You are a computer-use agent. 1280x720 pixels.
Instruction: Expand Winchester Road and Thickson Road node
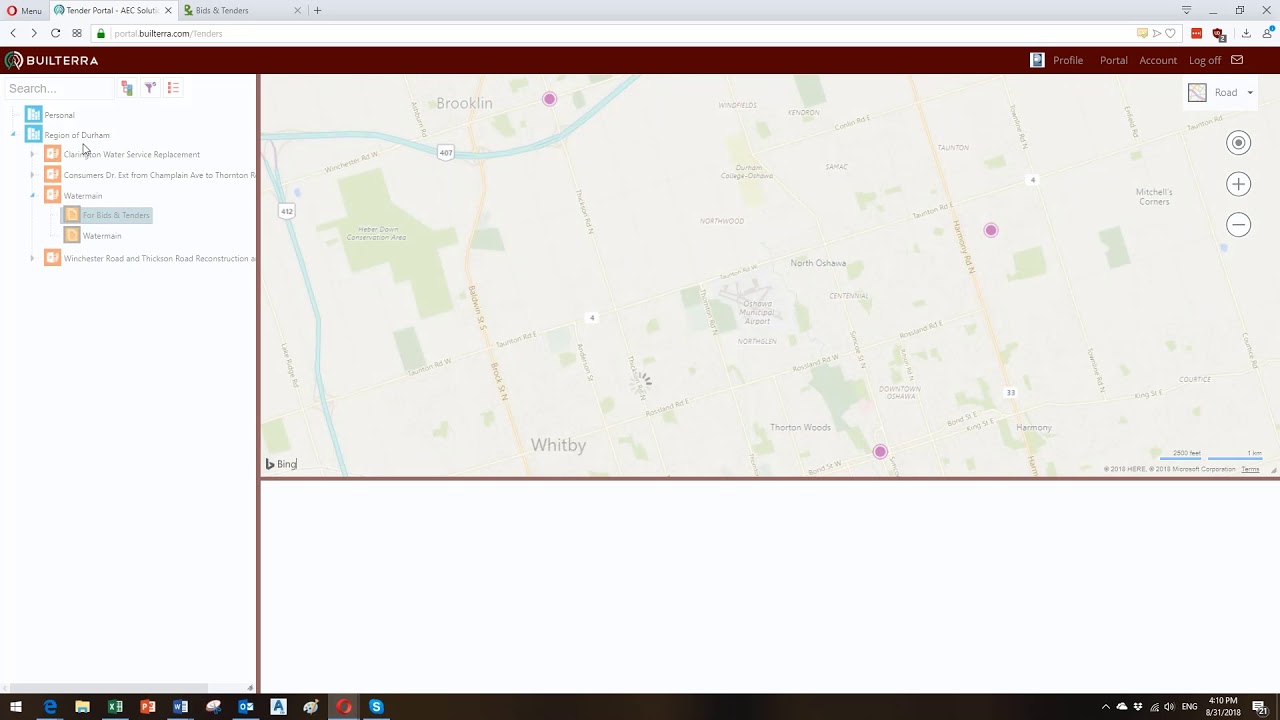point(32,258)
